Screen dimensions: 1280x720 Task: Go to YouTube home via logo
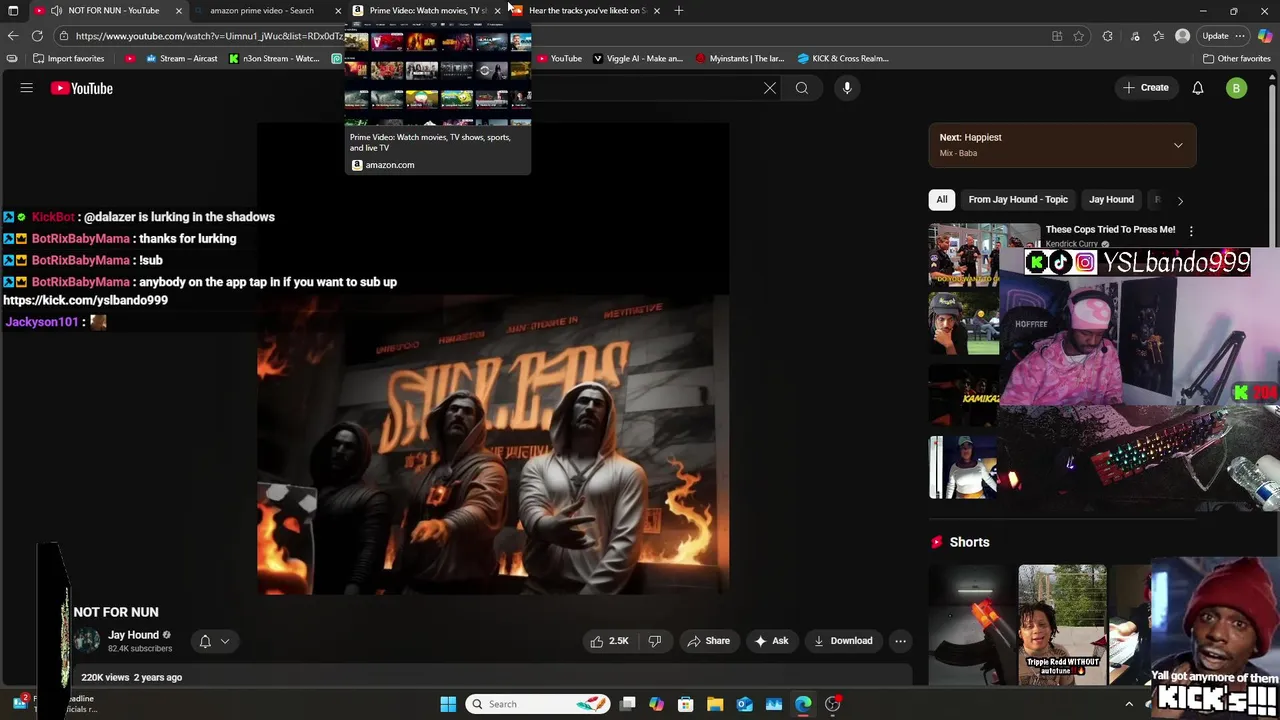pyautogui.click(x=82, y=88)
